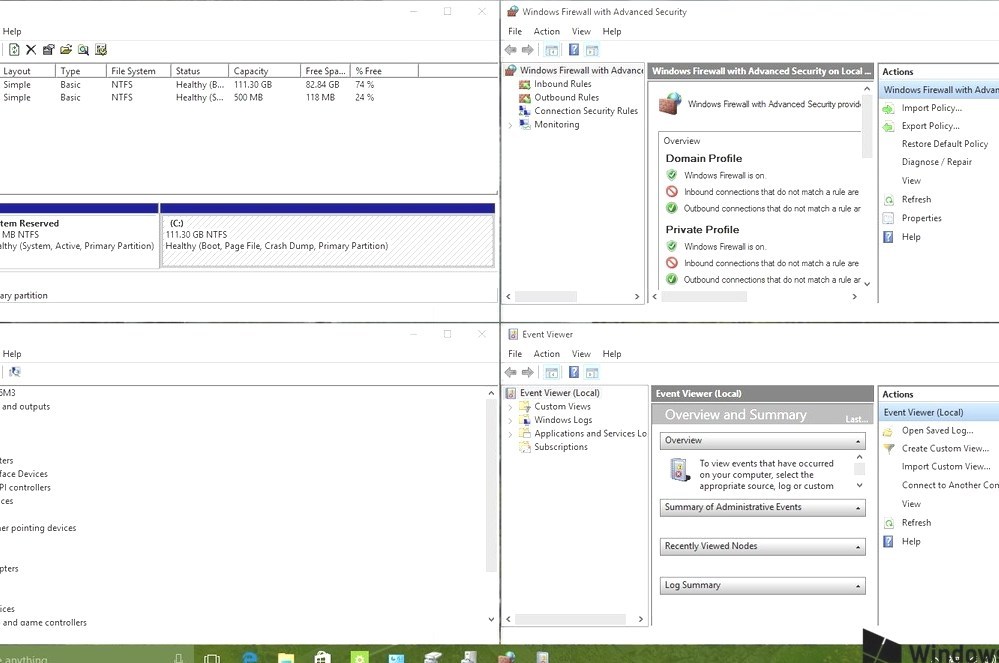Image resolution: width=999 pixels, height=663 pixels.
Task: Click Create Custom View in Event Viewer Actions pane
Action: pos(945,448)
